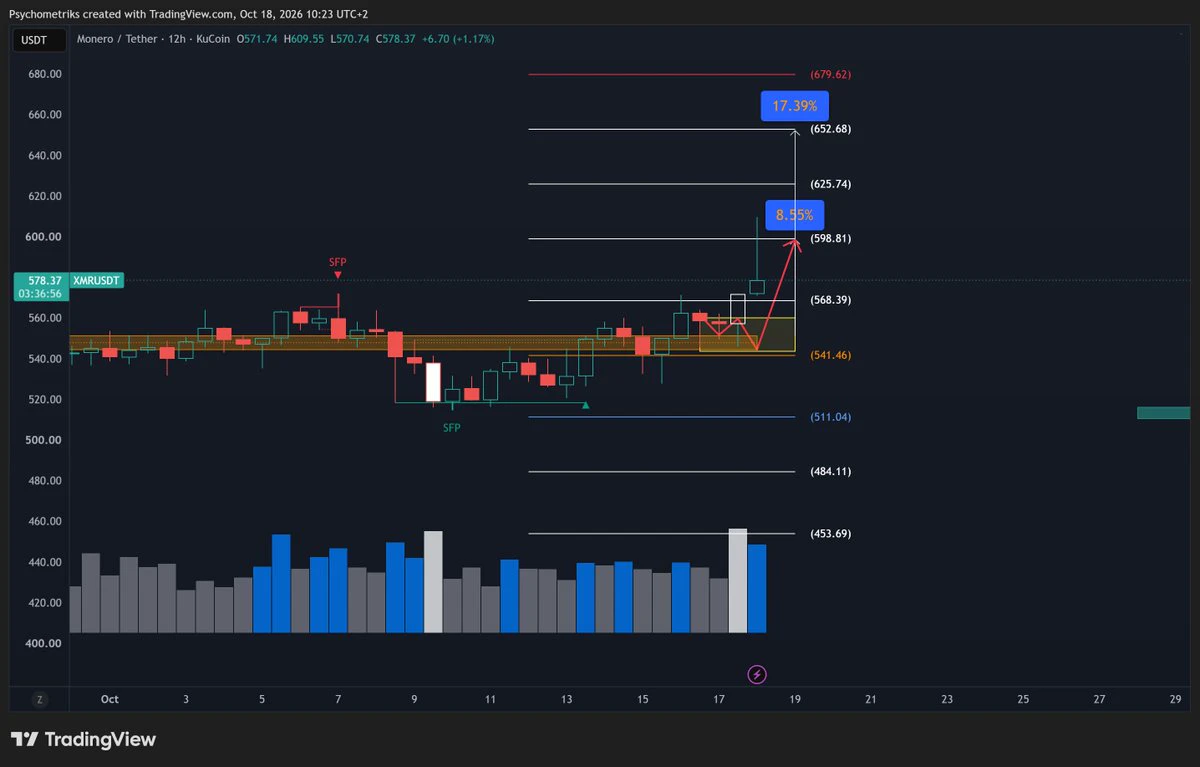
Task: Select the (453.69) level label
Action: 830,533
